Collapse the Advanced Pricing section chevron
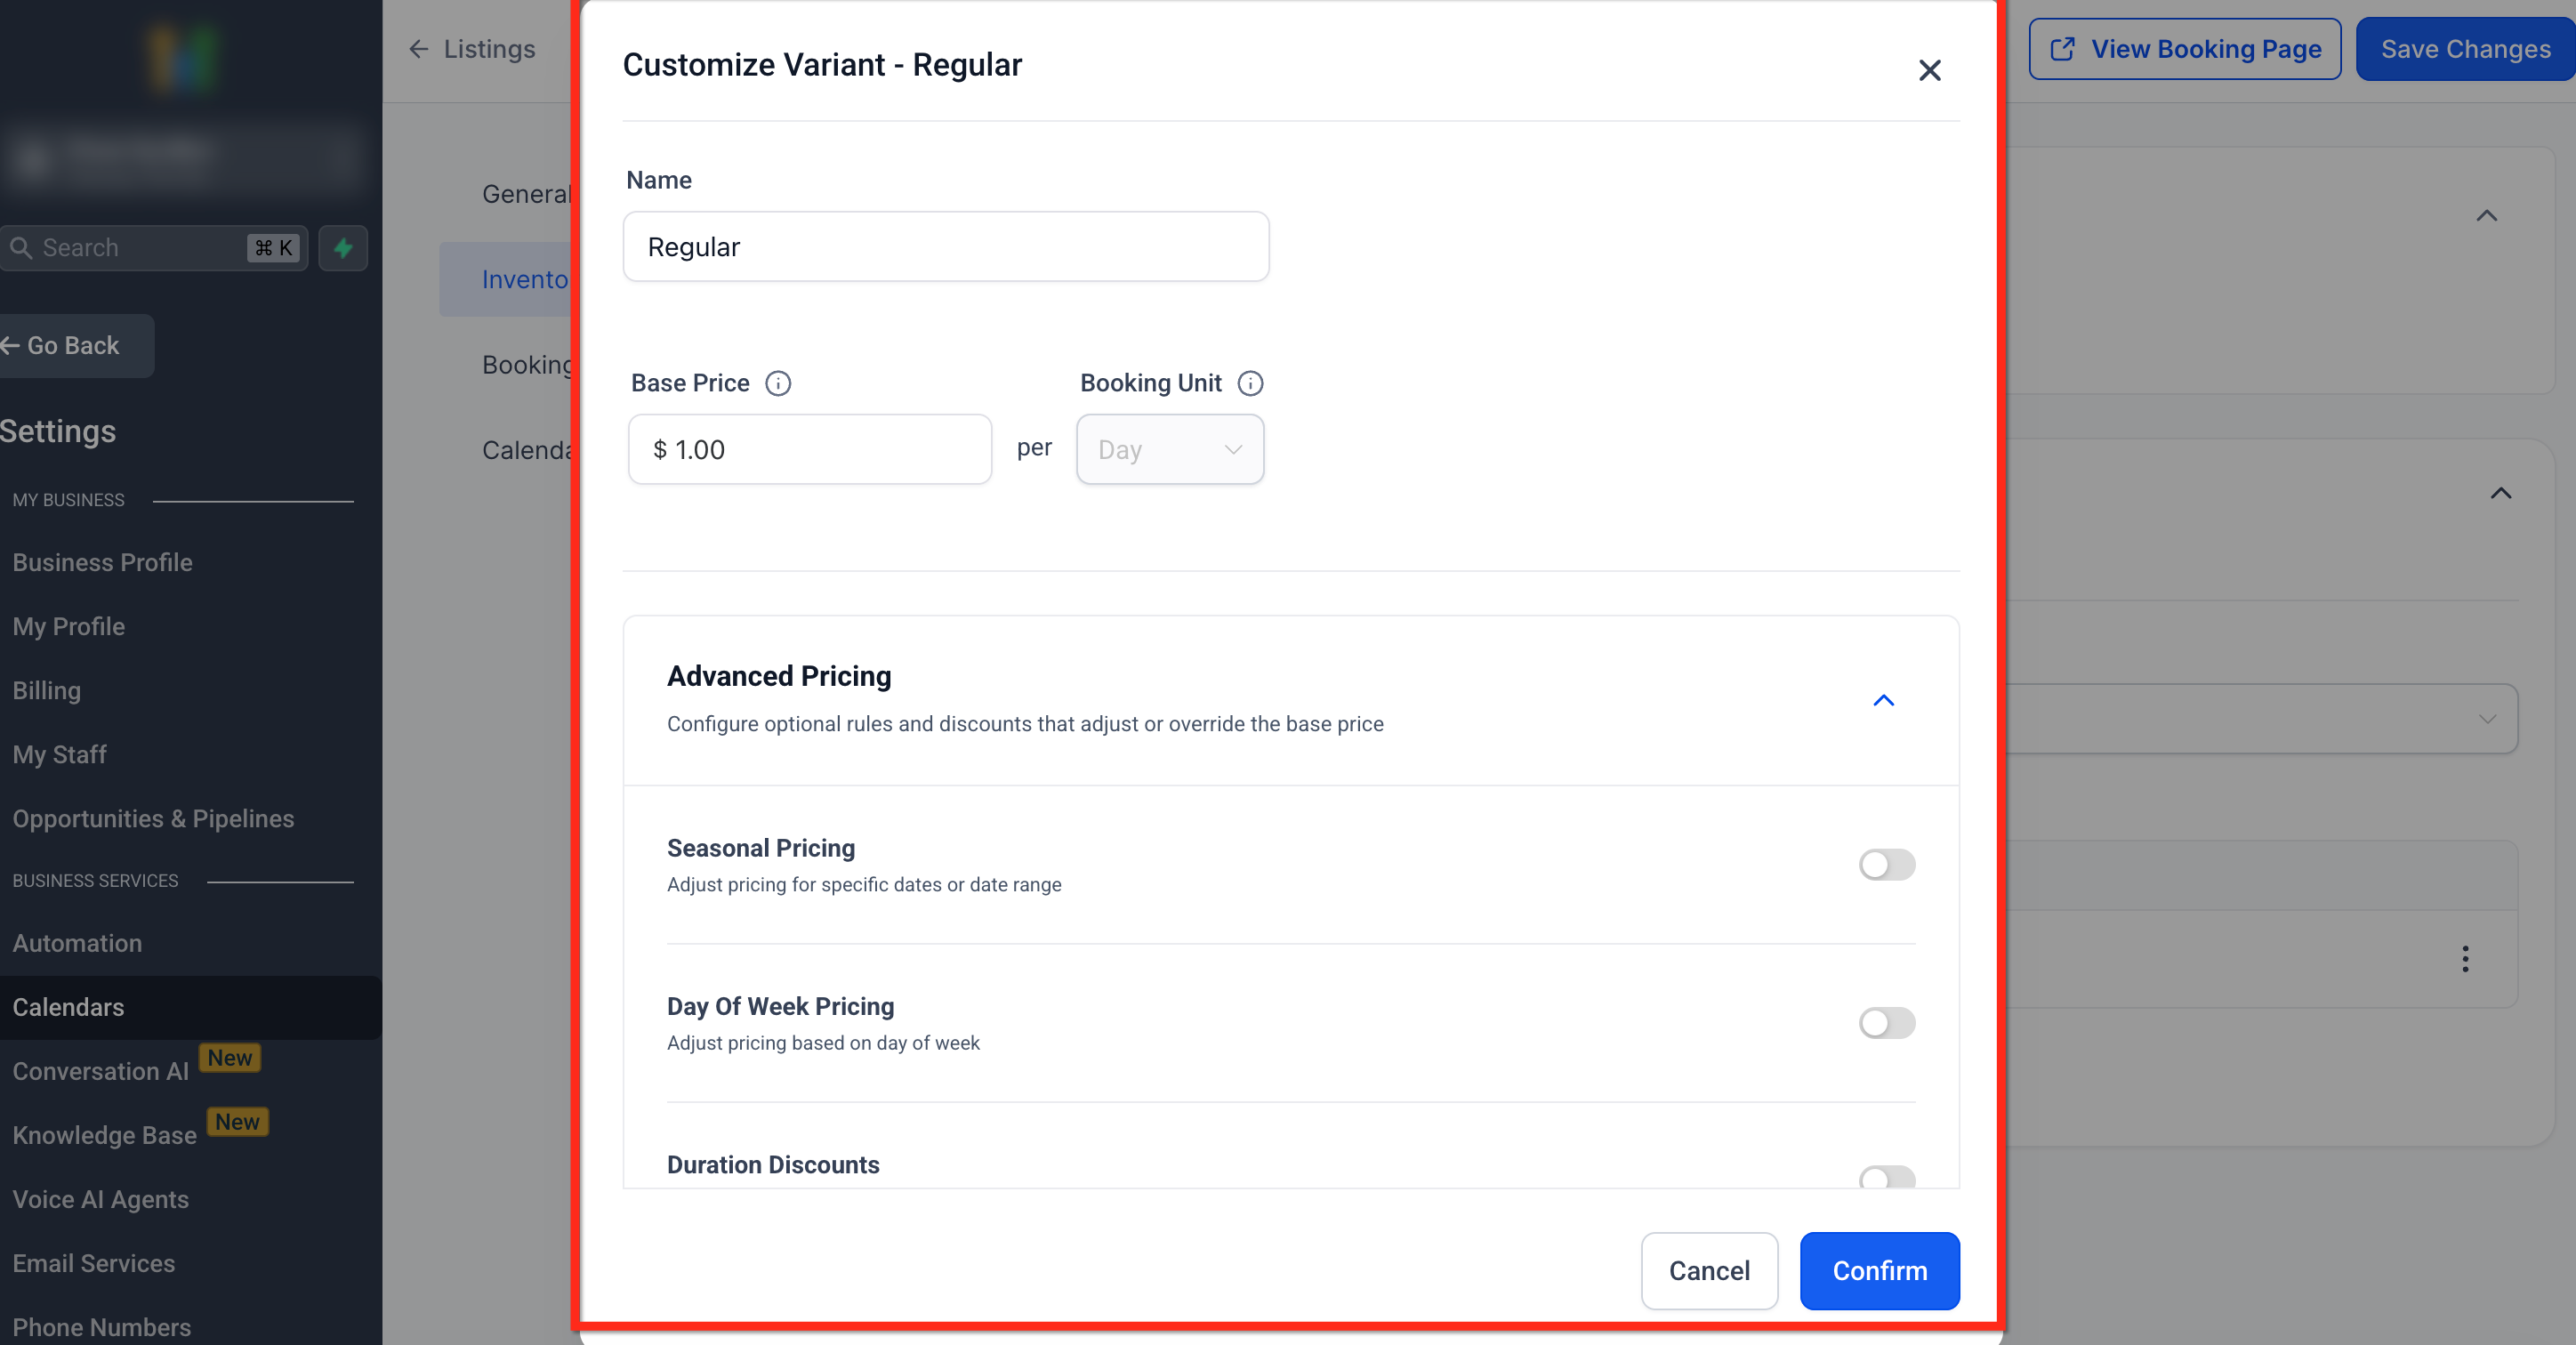The image size is (2576, 1345). pyautogui.click(x=1883, y=700)
